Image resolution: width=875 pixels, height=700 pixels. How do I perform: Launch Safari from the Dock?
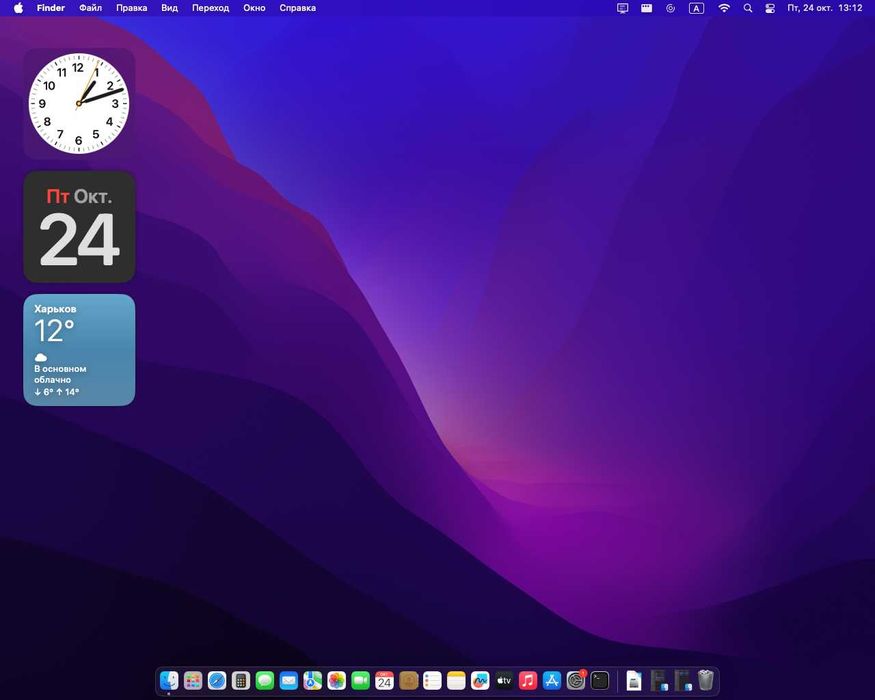pos(217,680)
